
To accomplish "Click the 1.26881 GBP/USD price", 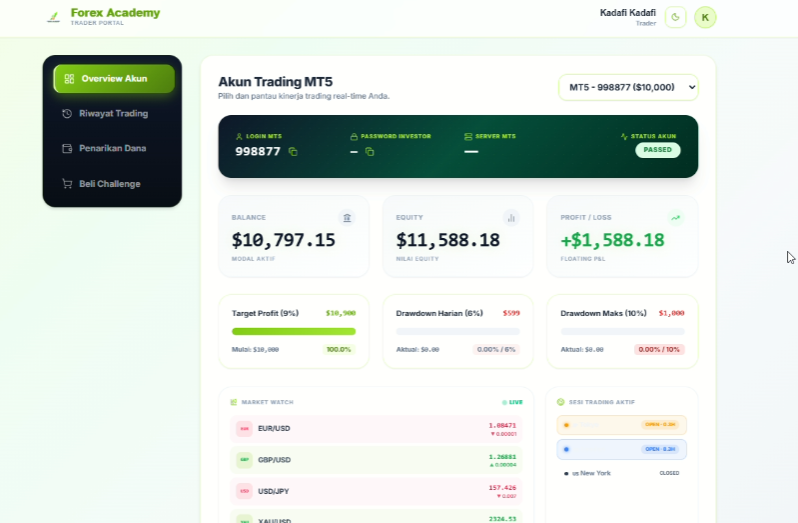I will click(x=502, y=457).
